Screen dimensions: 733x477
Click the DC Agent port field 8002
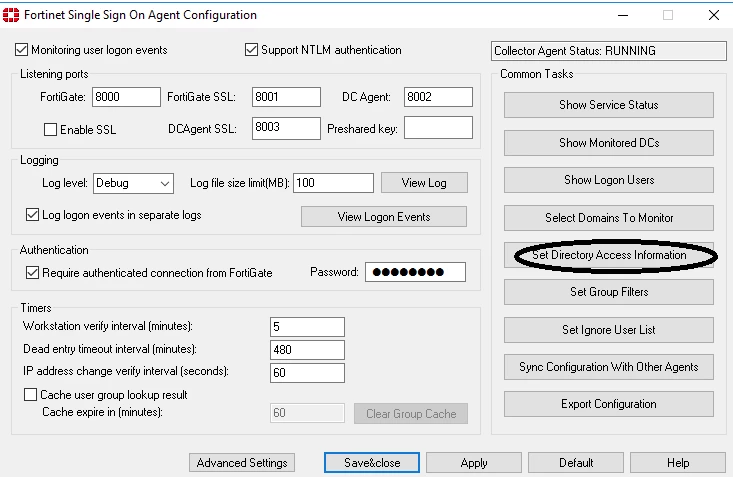click(438, 97)
